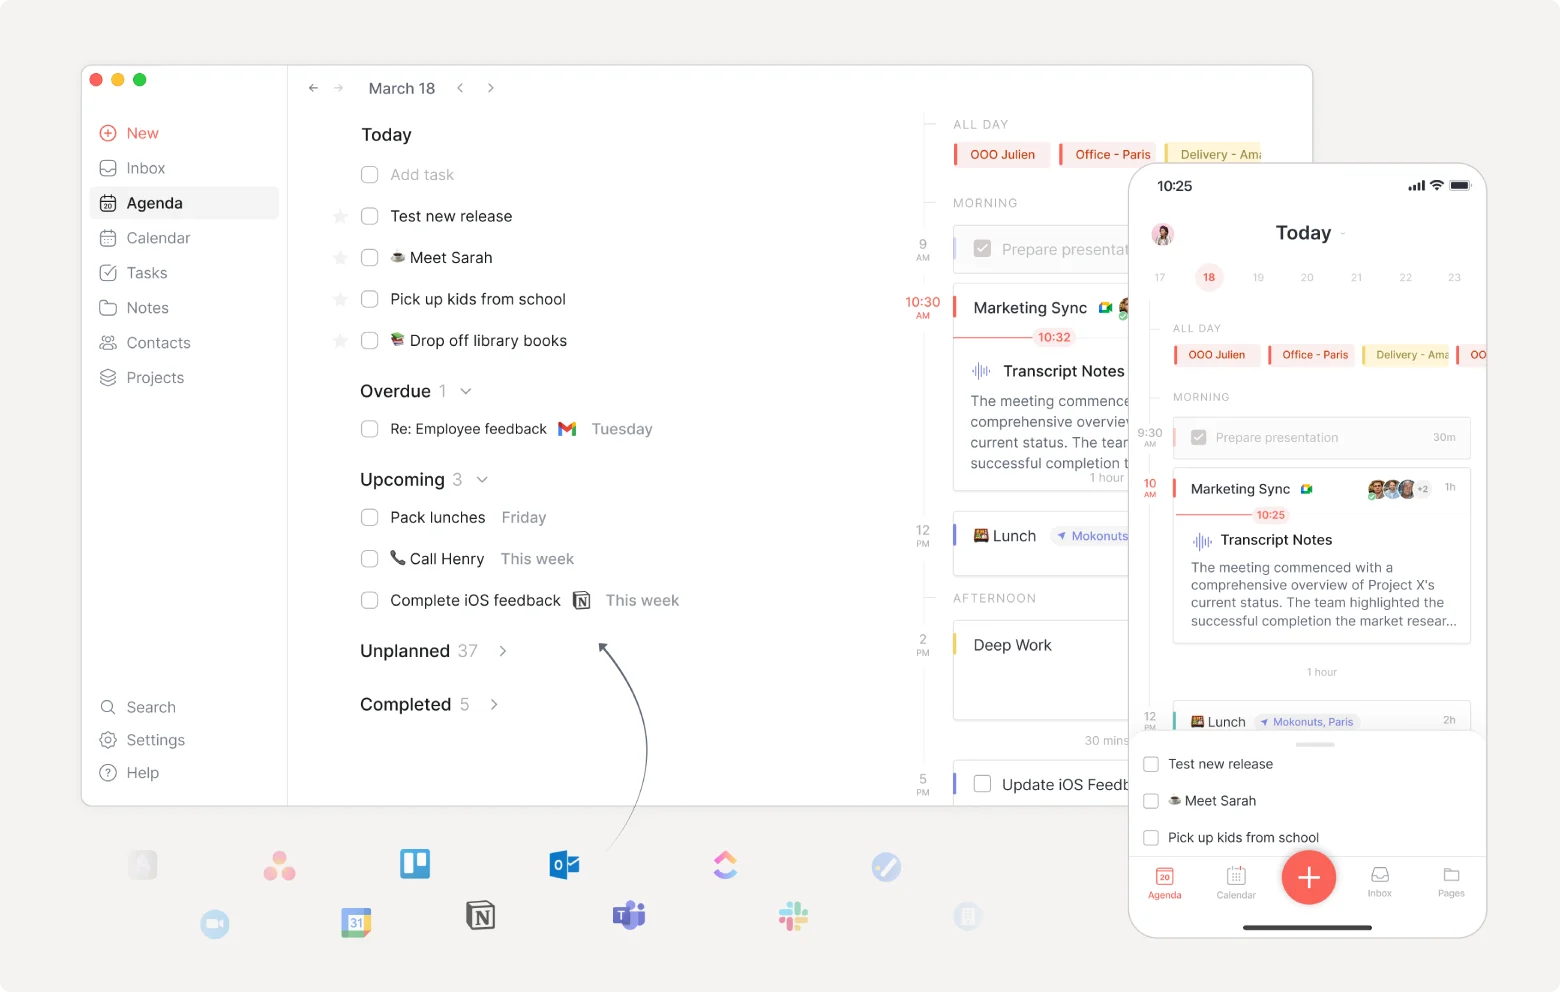Screen dimensions: 1560x992
Task: Click the Gmail icon next to Employee feedback
Action: coord(567,429)
